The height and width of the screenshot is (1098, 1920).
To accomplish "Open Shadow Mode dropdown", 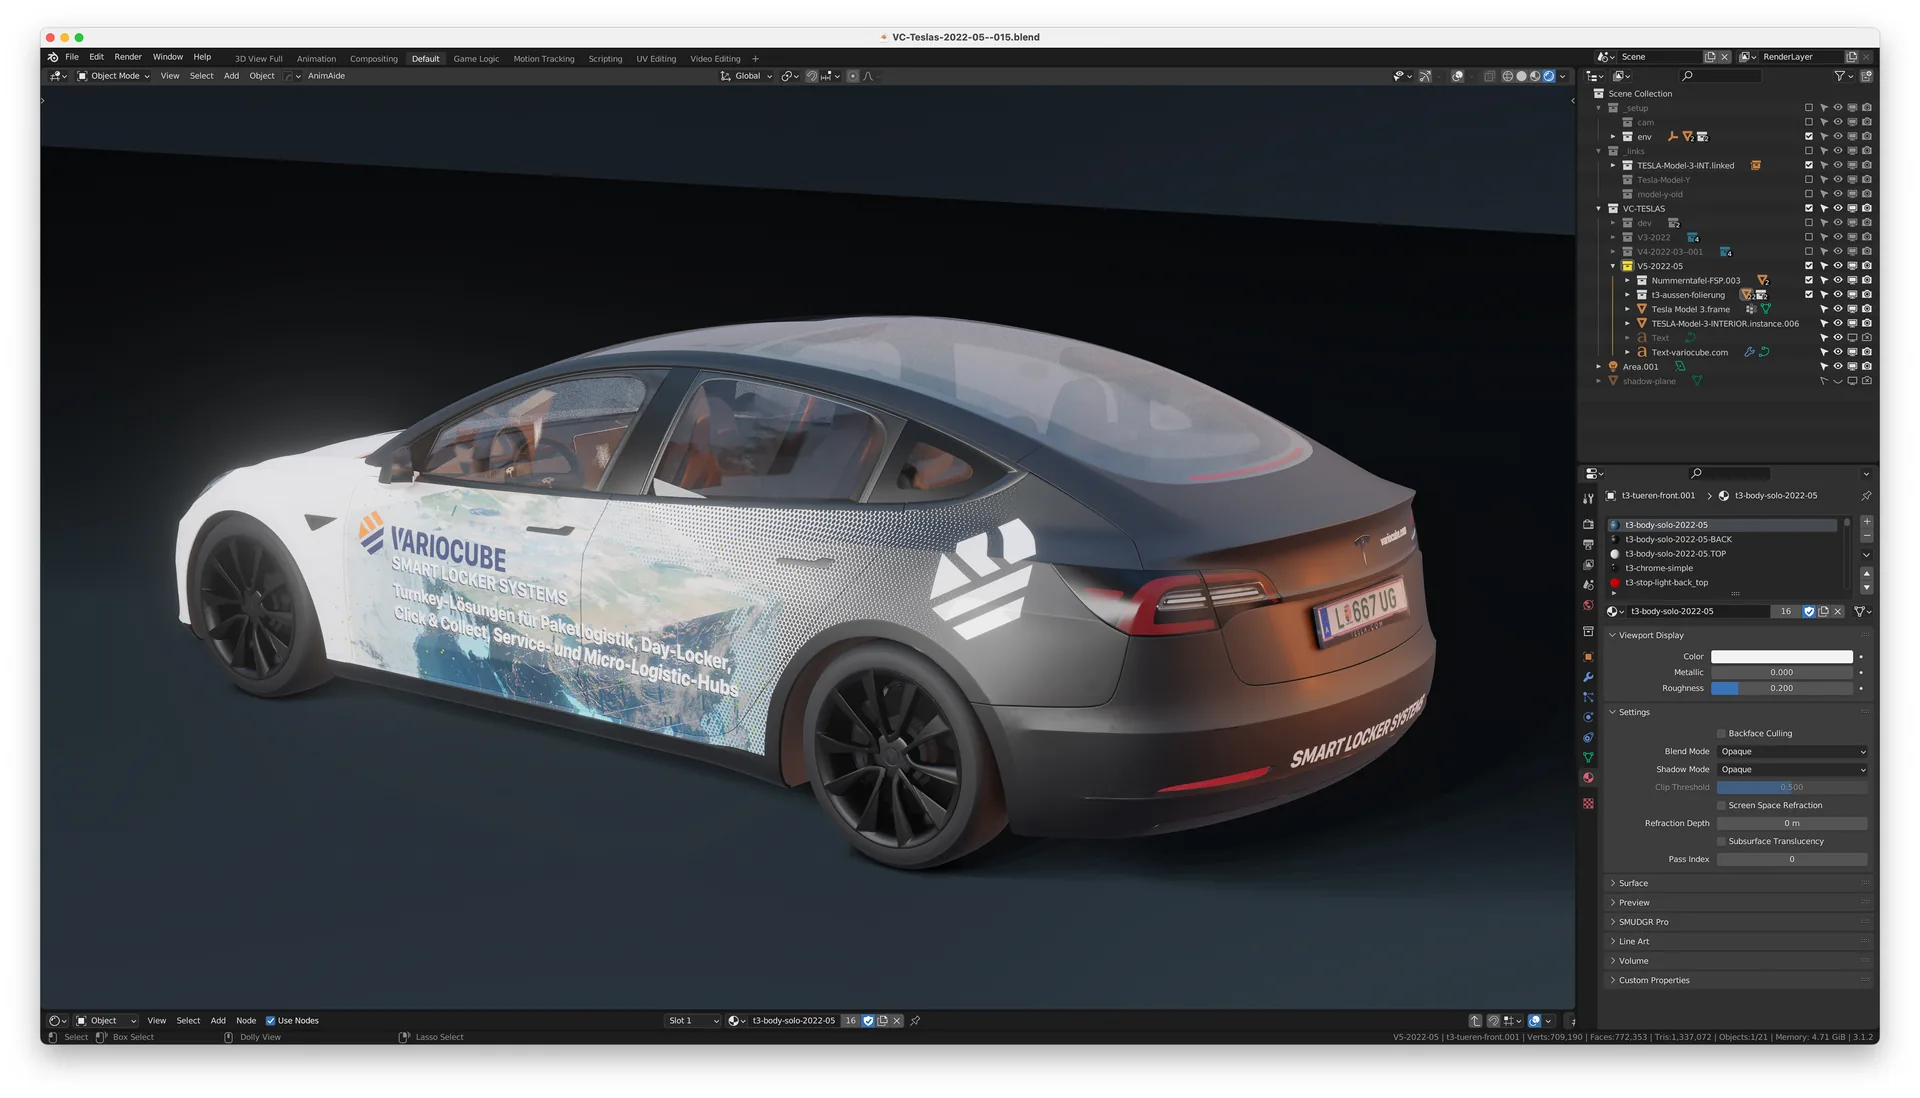I will pyautogui.click(x=1792, y=770).
